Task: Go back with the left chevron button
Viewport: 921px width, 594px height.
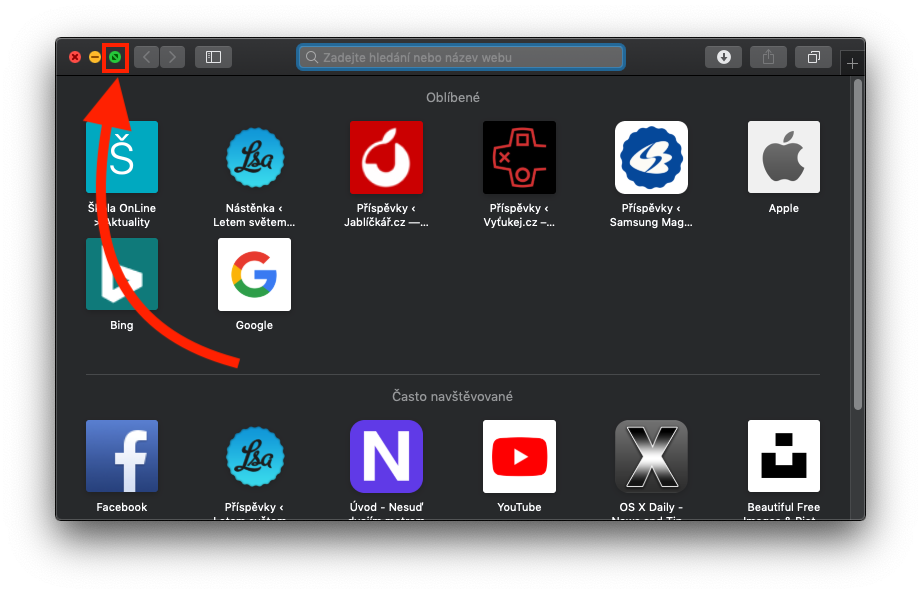Action: (146, 57)
